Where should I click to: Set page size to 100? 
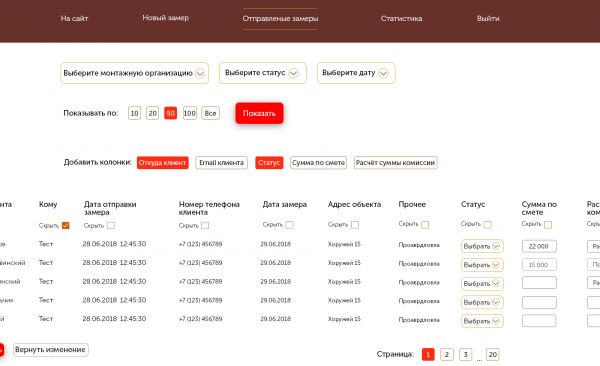(x=189, y=113)
